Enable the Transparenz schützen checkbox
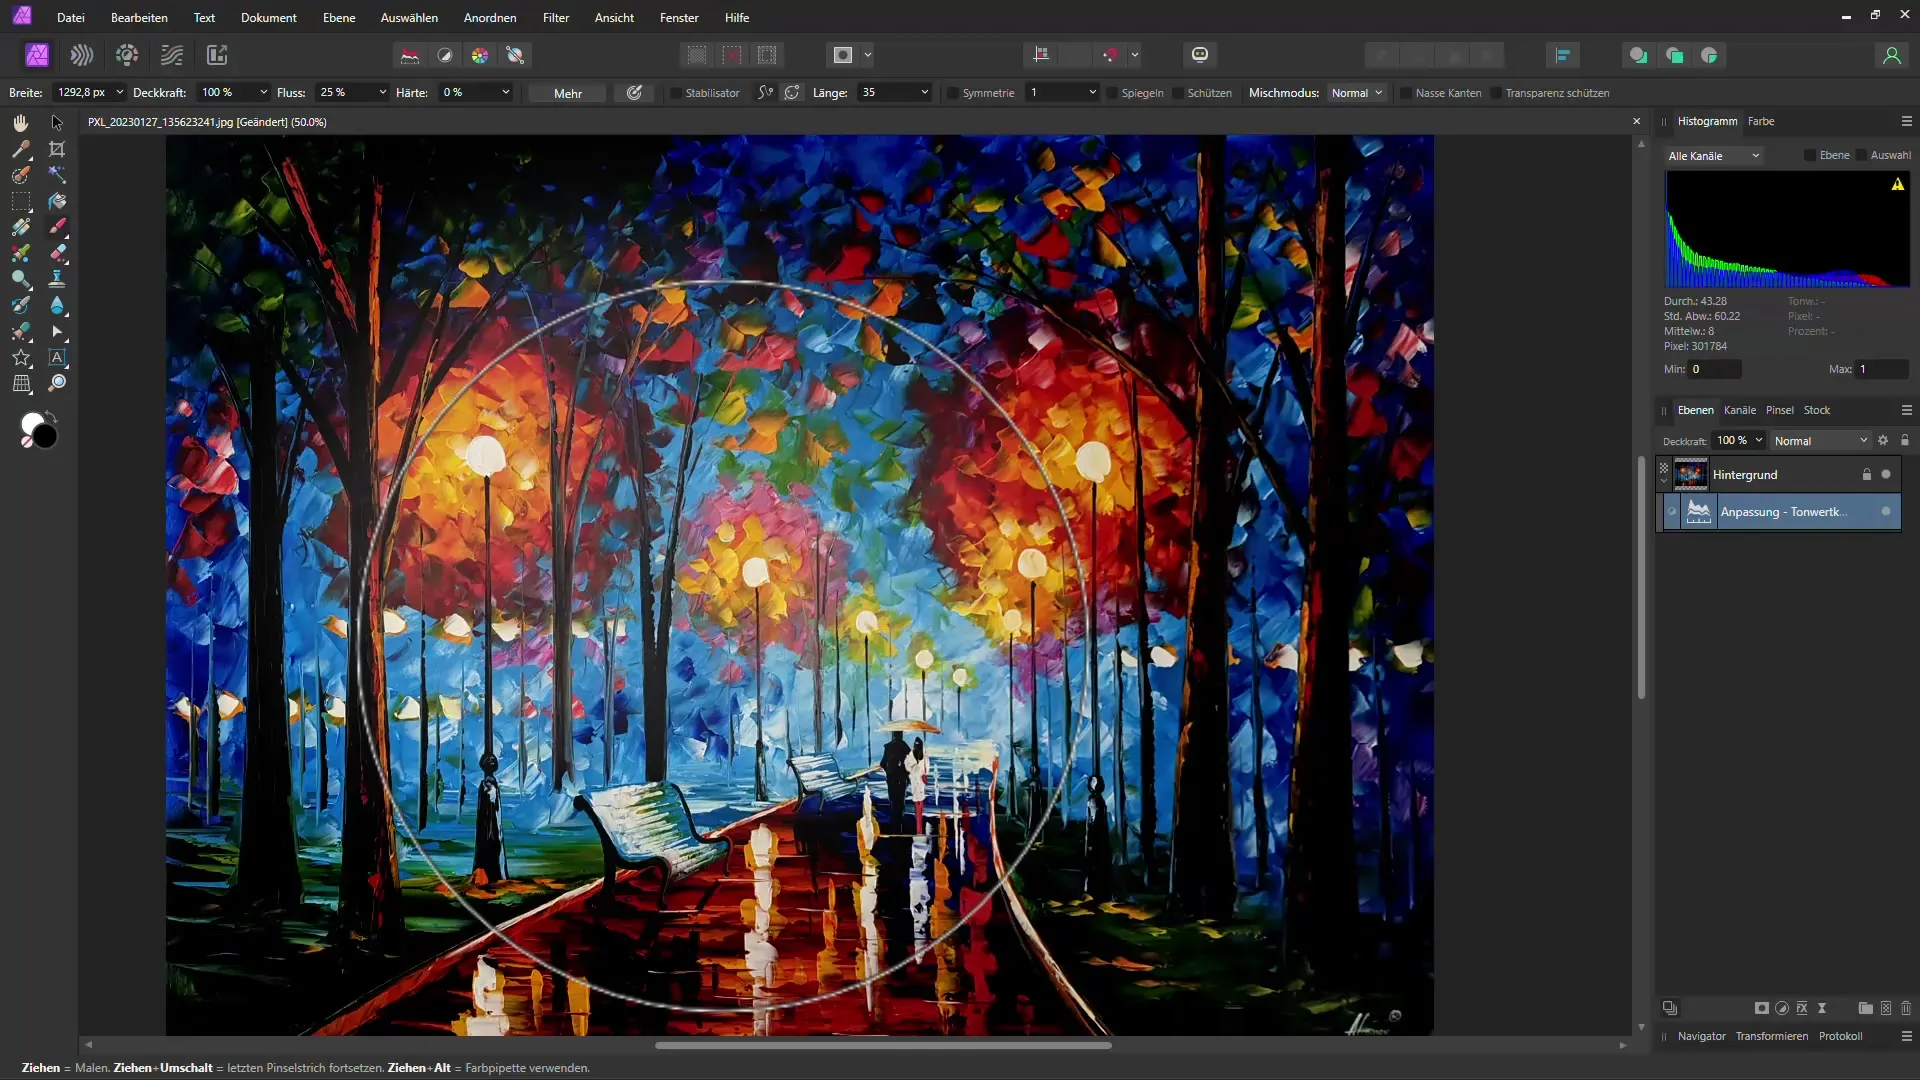 [x=1496, y=93]
